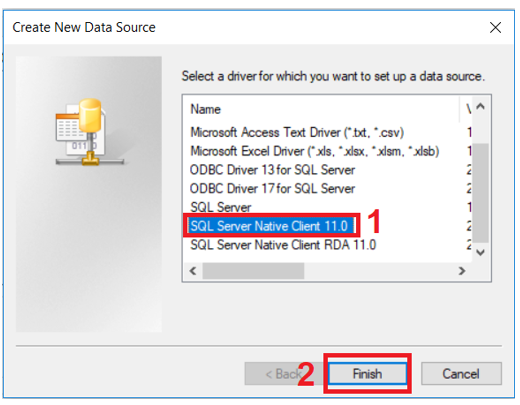Select SQL Server Native Client RDA 11.0
The width and height of the screenshot is (520, 405).
[283, 245]
